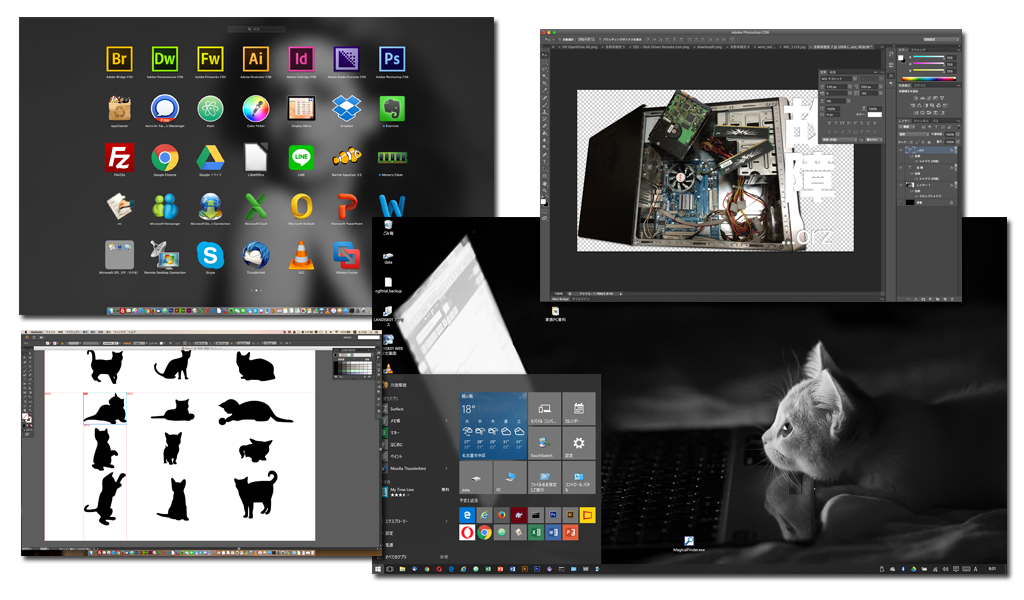The height and width of the screenshot is (600, 1024).
Task: Open the layer blend mode dropdown
Action: point(916,134)
